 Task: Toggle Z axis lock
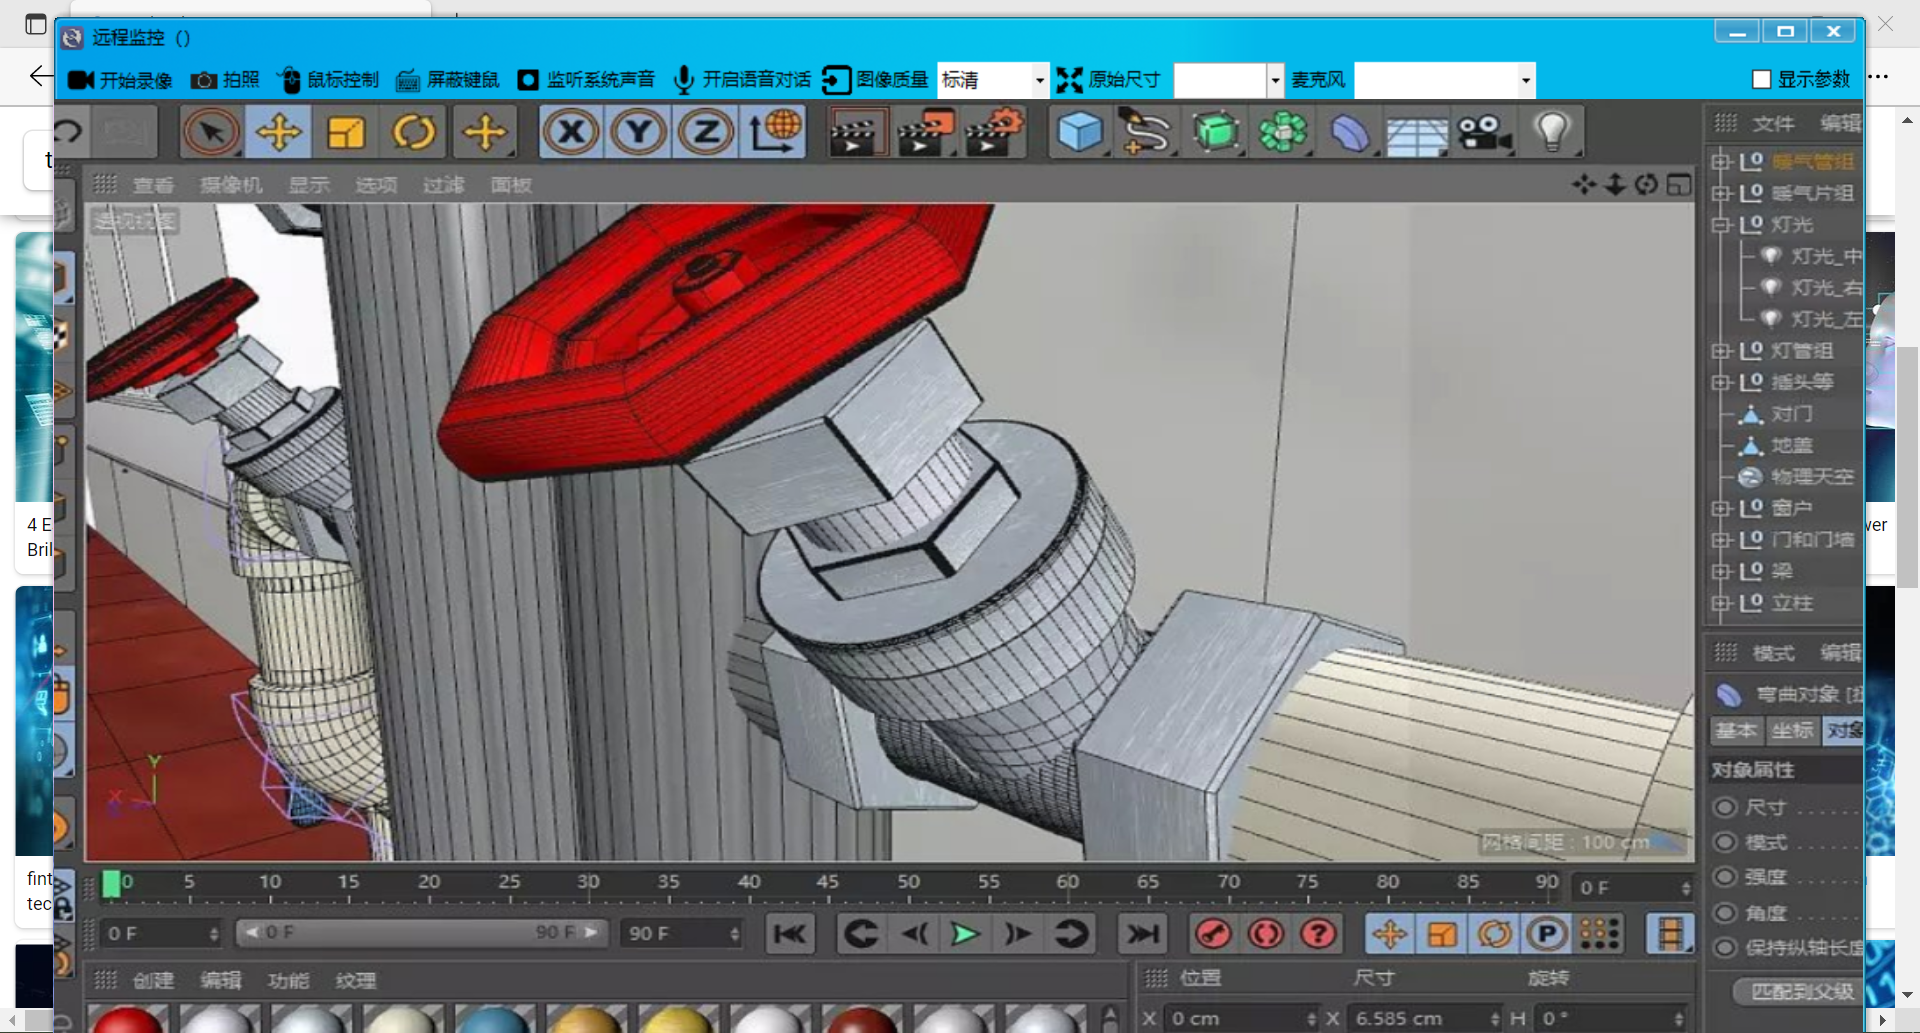706,132
